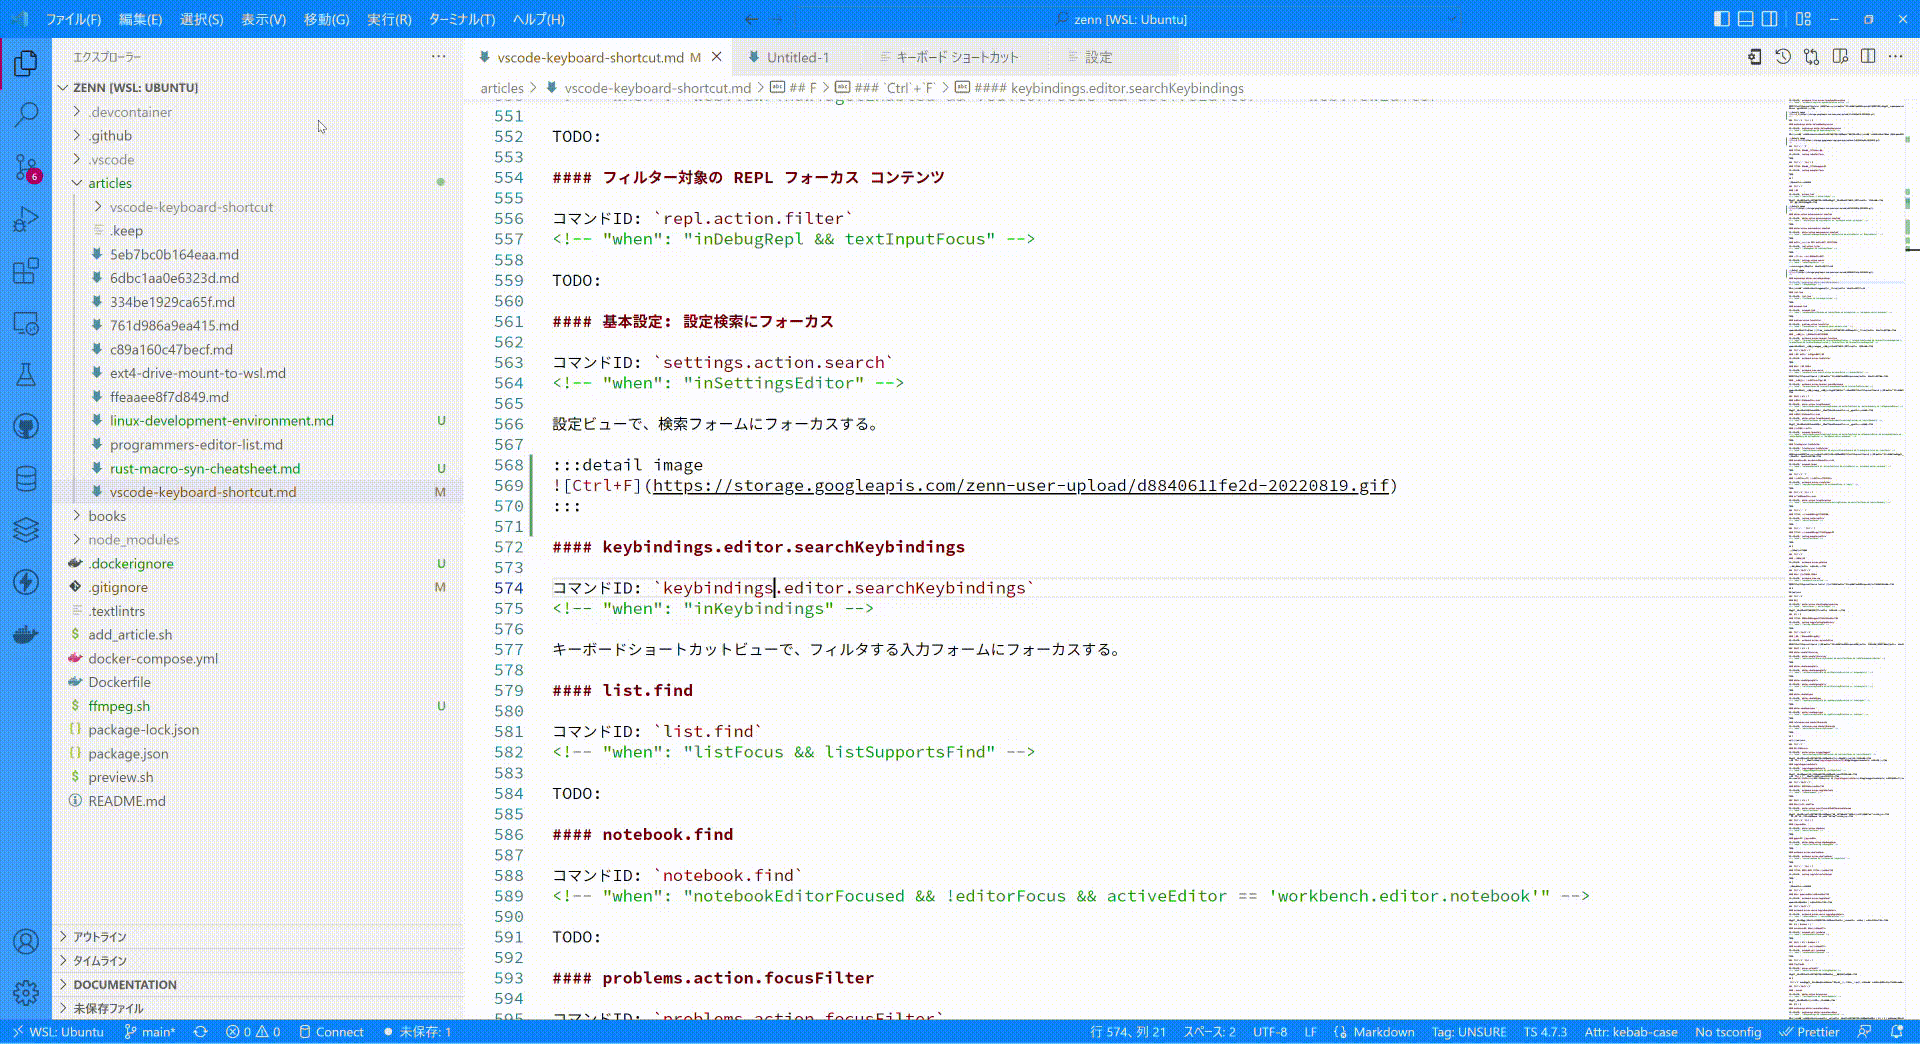Toggle the secondary side bar visibility
The height and width of the screenshot is (1044, 1920).
(x=1769, y=19)
